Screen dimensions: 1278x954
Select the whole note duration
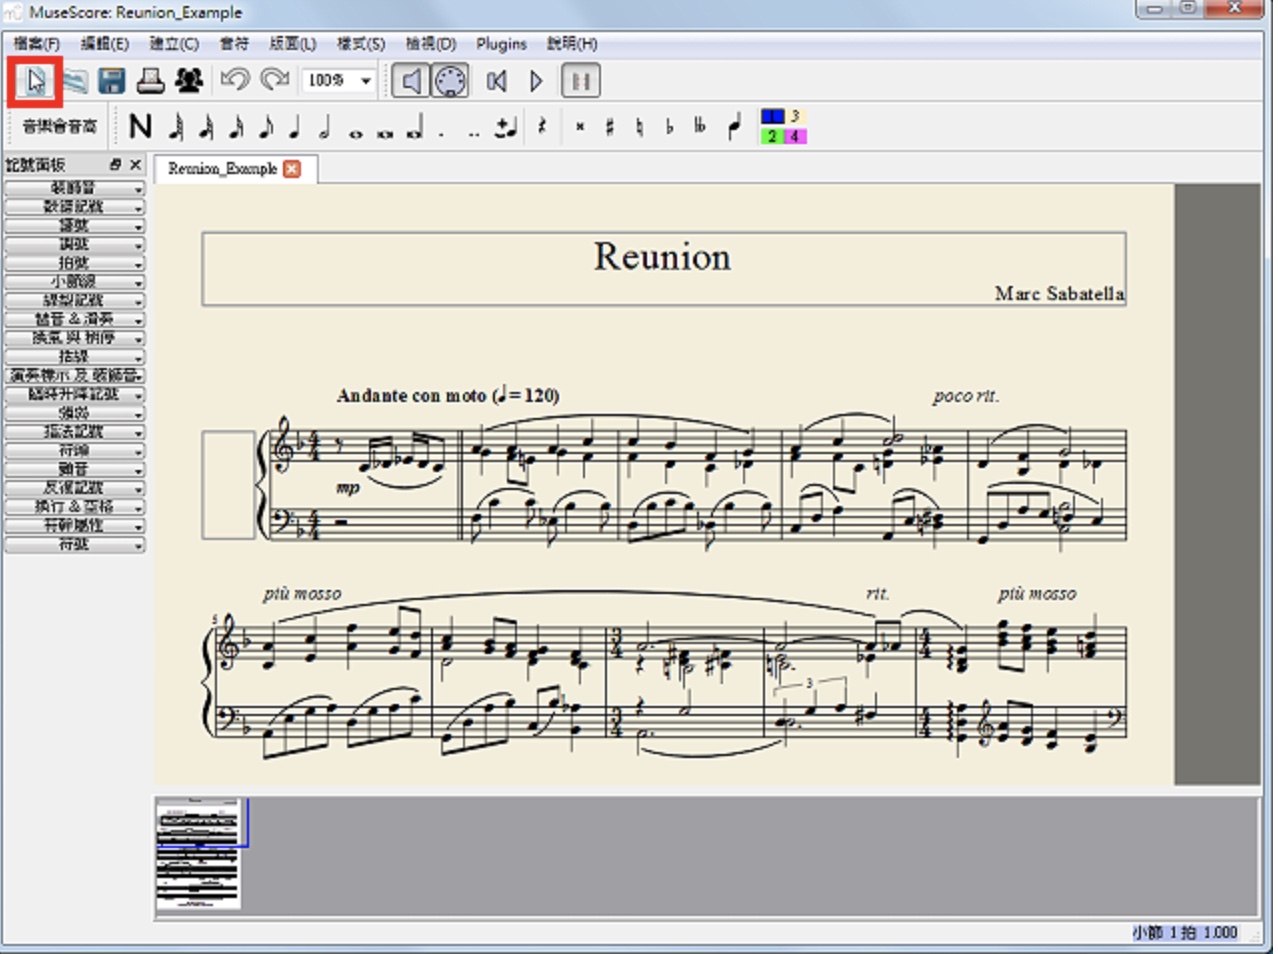point(355,132)
